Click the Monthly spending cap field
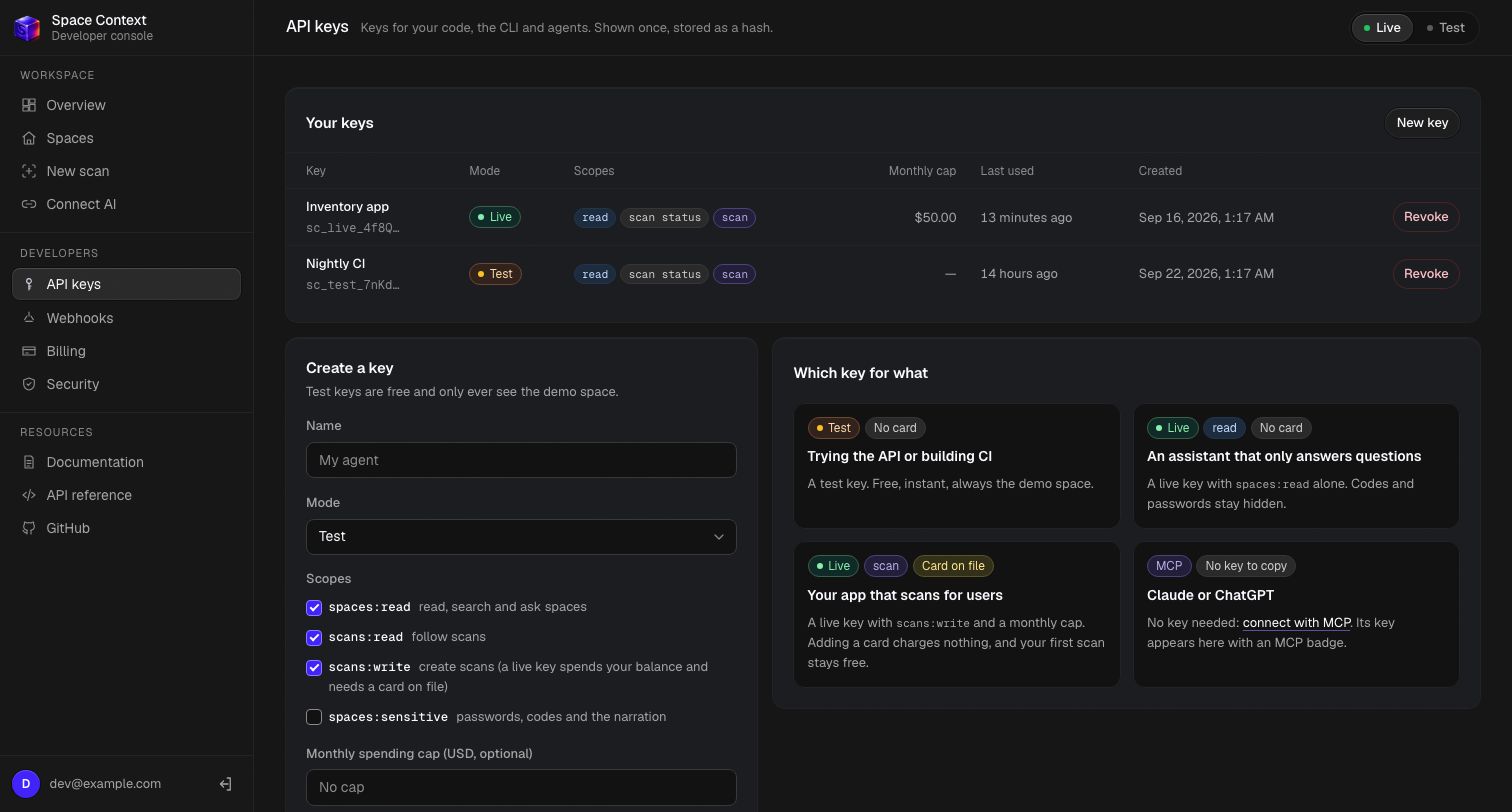The image size is (1512, 812). coord(521,787)
